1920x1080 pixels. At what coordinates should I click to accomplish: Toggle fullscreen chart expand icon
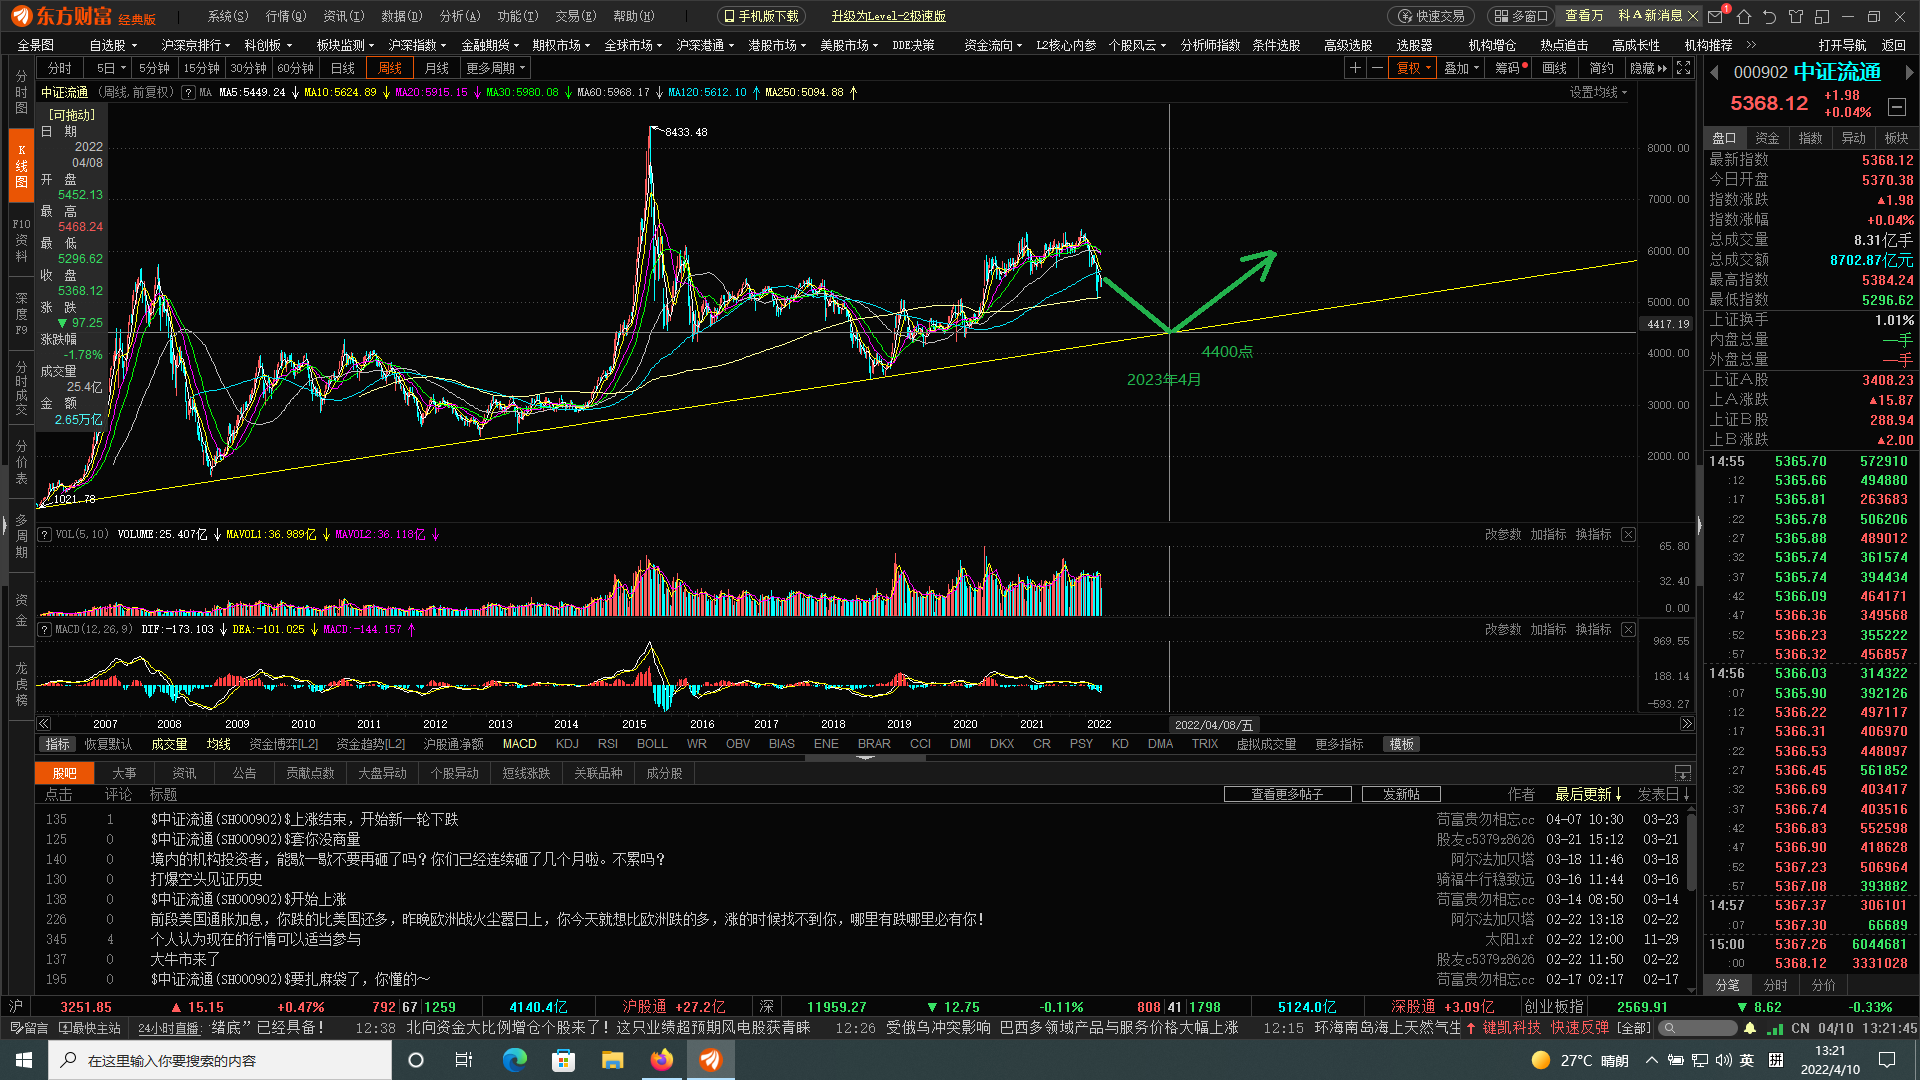(1684, 68)
